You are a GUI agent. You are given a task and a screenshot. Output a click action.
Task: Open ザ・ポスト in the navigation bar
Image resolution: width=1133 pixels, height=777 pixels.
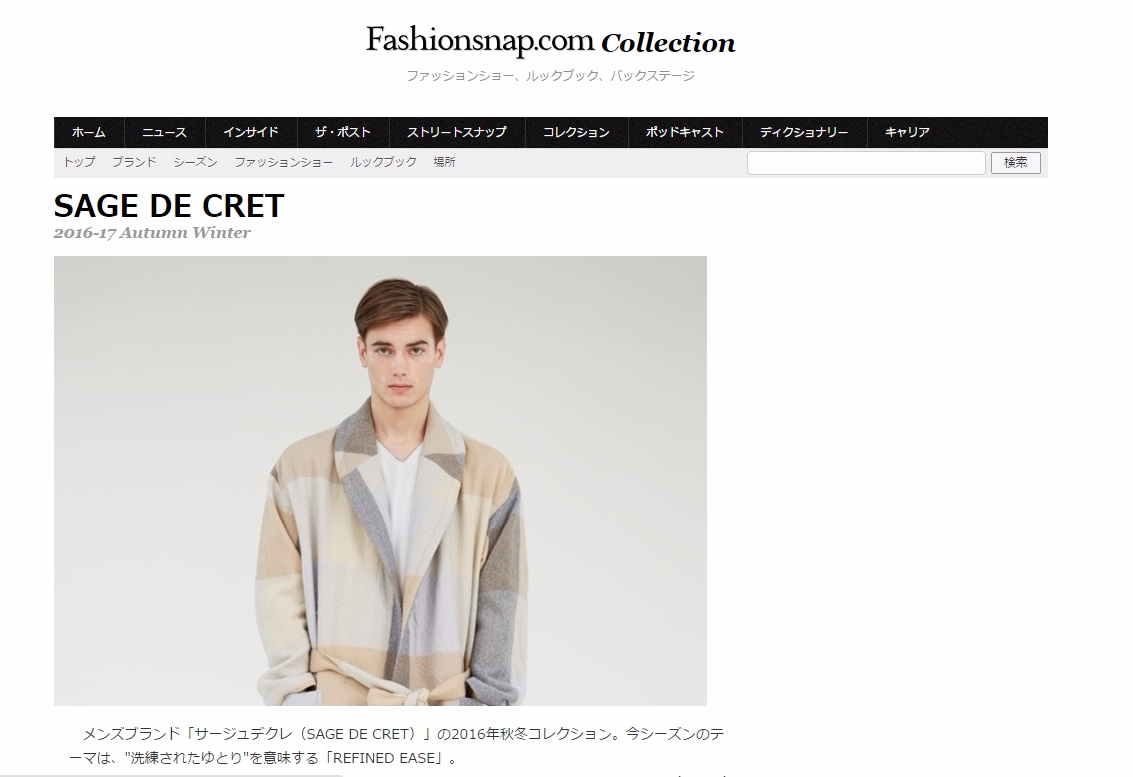coord(343,132)
